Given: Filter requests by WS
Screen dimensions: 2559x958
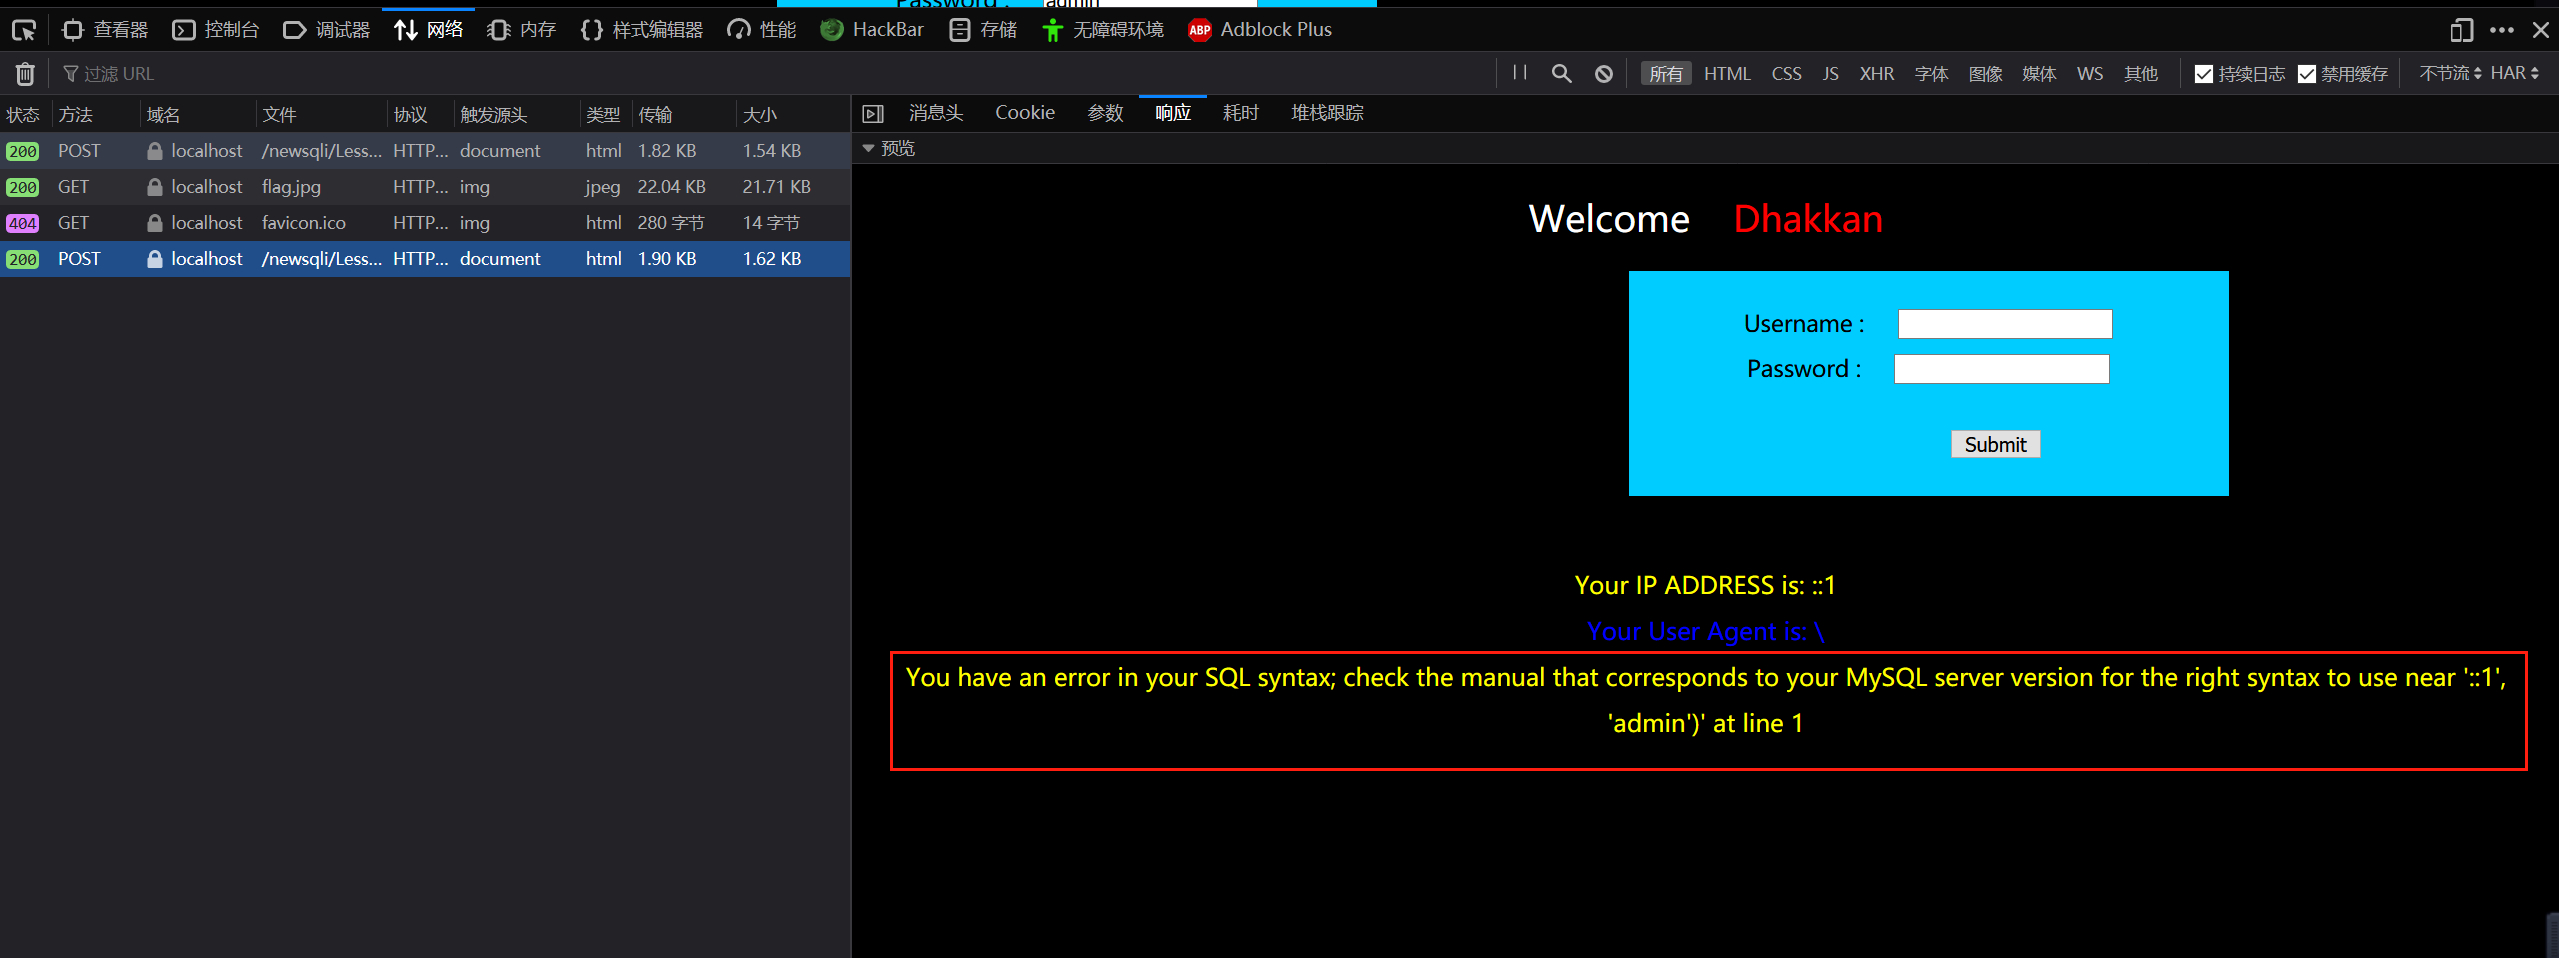Looking at the screenshot, I should pos(2090,74).
